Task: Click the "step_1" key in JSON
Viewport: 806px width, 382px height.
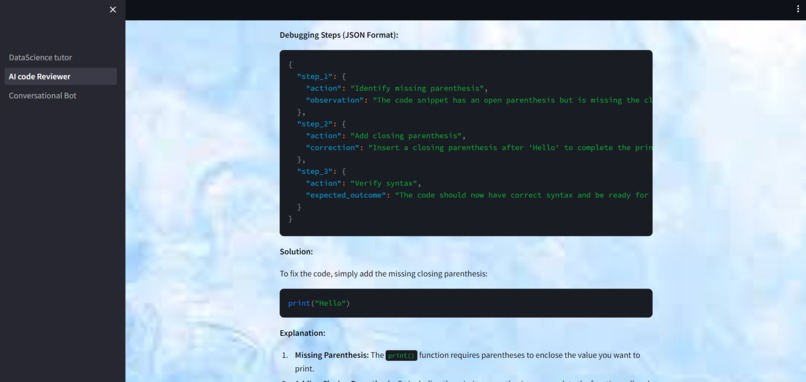Action: [315, 77]
